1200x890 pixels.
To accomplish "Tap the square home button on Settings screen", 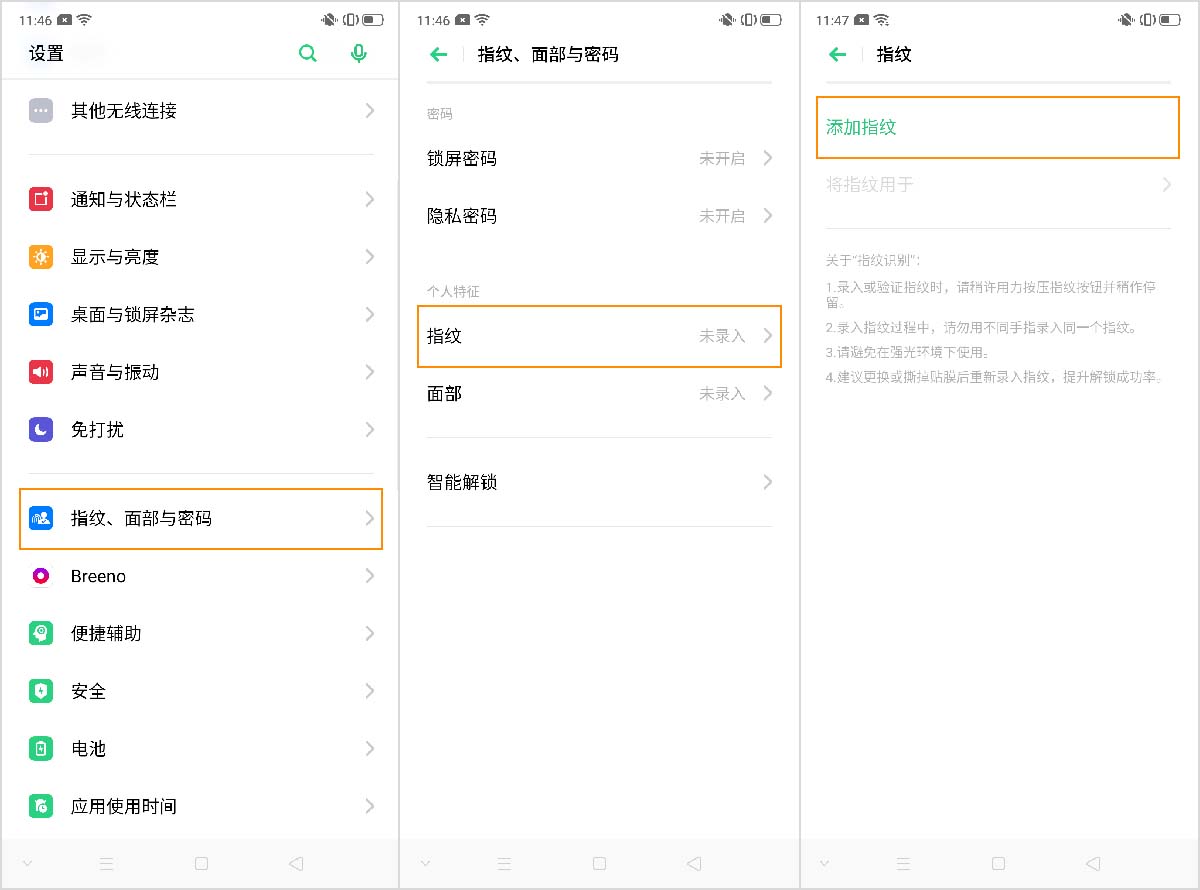I will click(x=202, y=863).
